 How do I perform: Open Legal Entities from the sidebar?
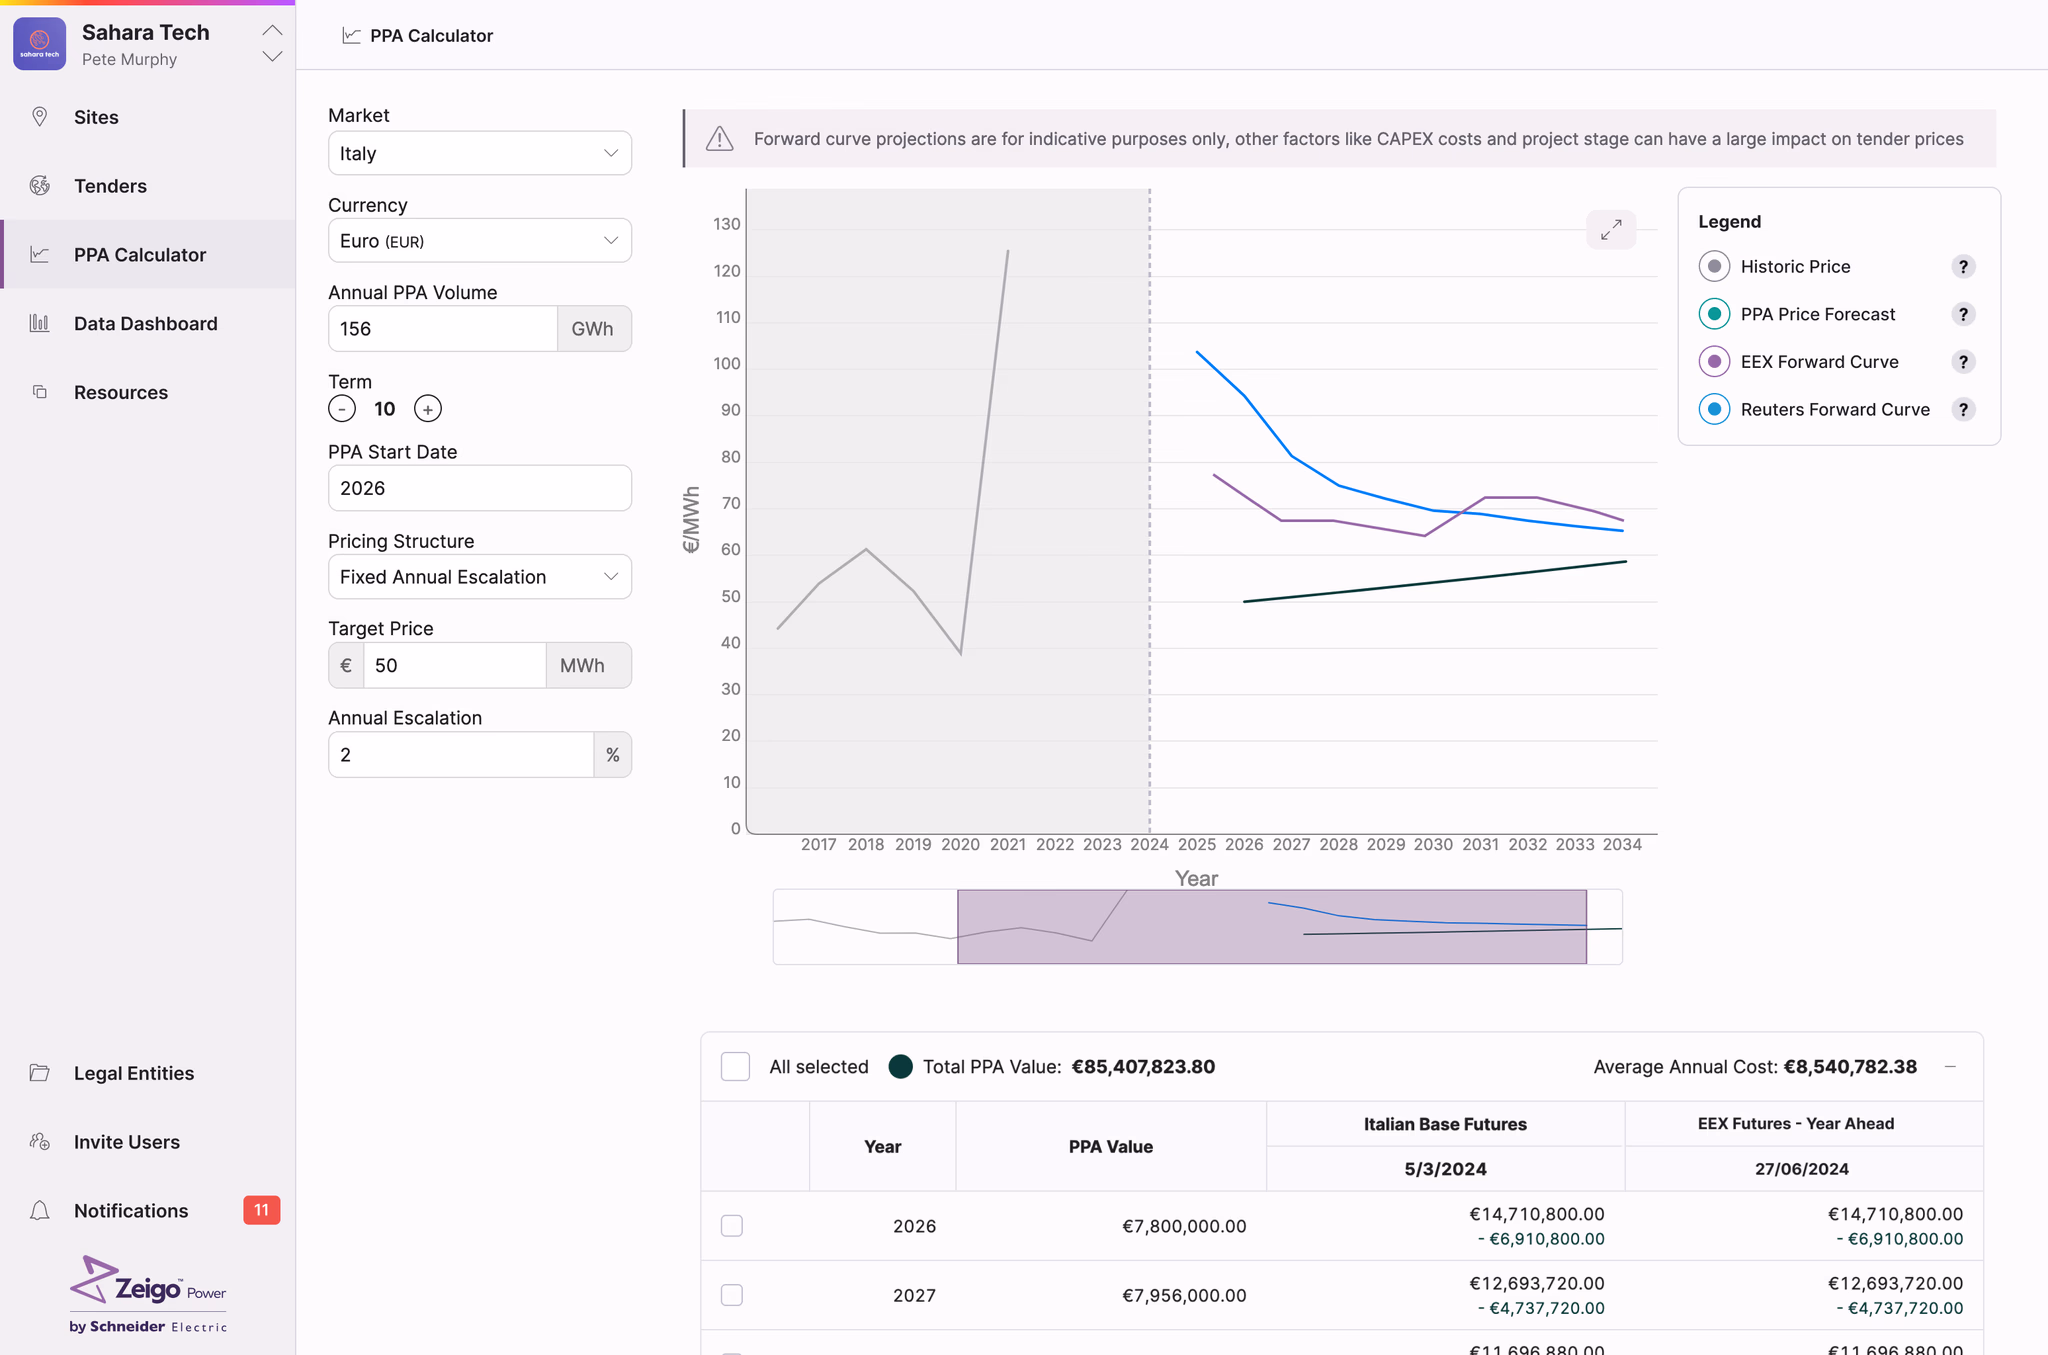coord(148,1073)
